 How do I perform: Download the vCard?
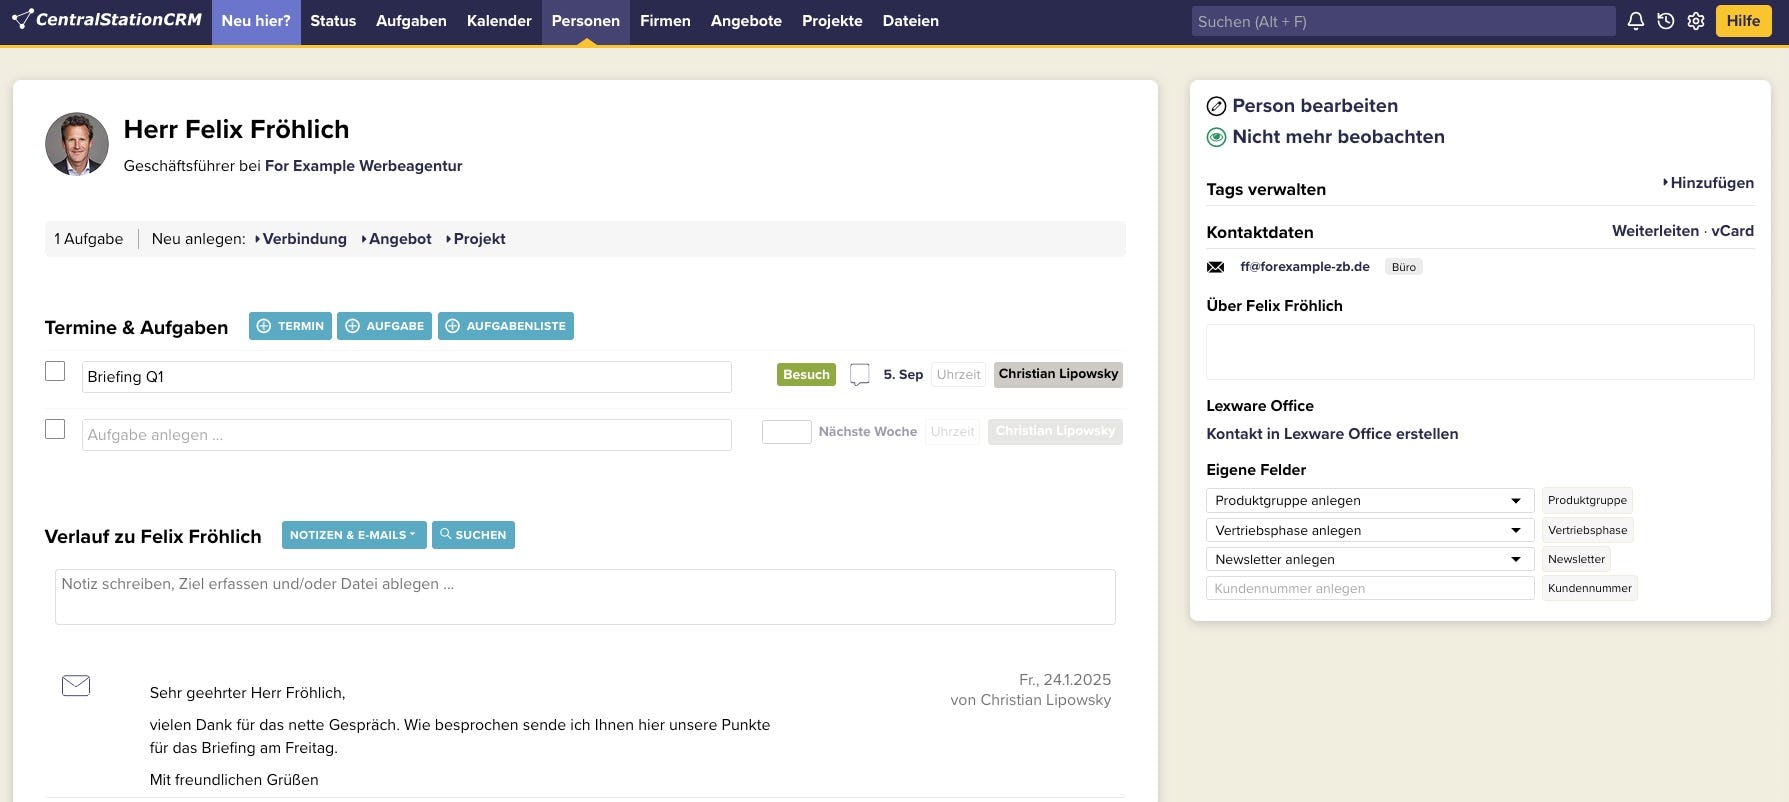tap(1732, 231)
